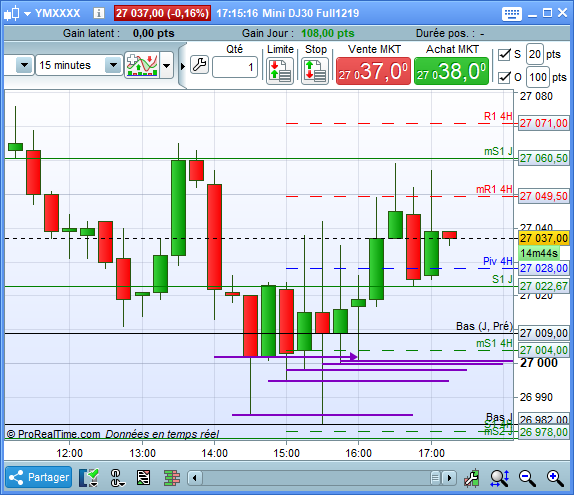Click the mS1 4H price label 27 004,00
Screen dimensions: 574x495
point(544,350)
